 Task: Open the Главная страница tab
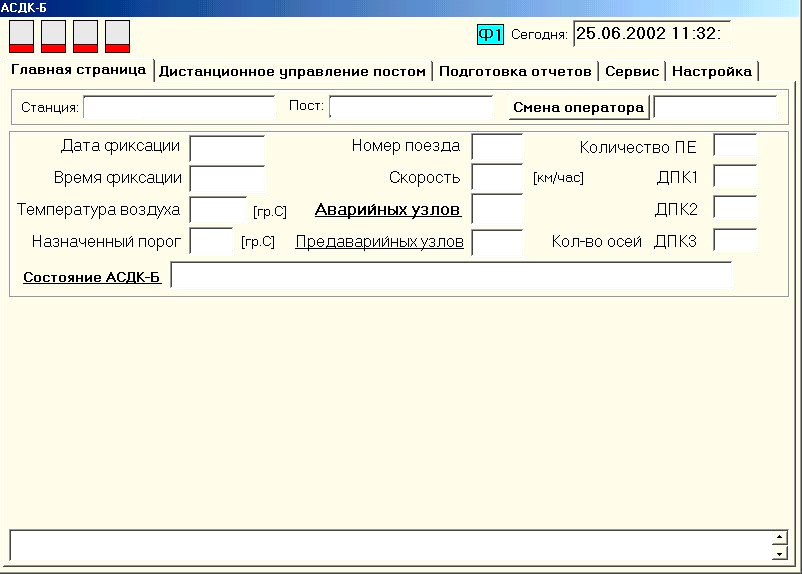pos(79,70)
